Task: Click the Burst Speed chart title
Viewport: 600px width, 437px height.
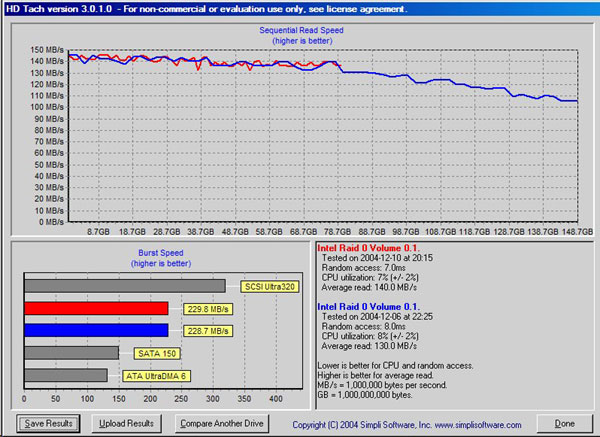Action: [x=161, y=253]
